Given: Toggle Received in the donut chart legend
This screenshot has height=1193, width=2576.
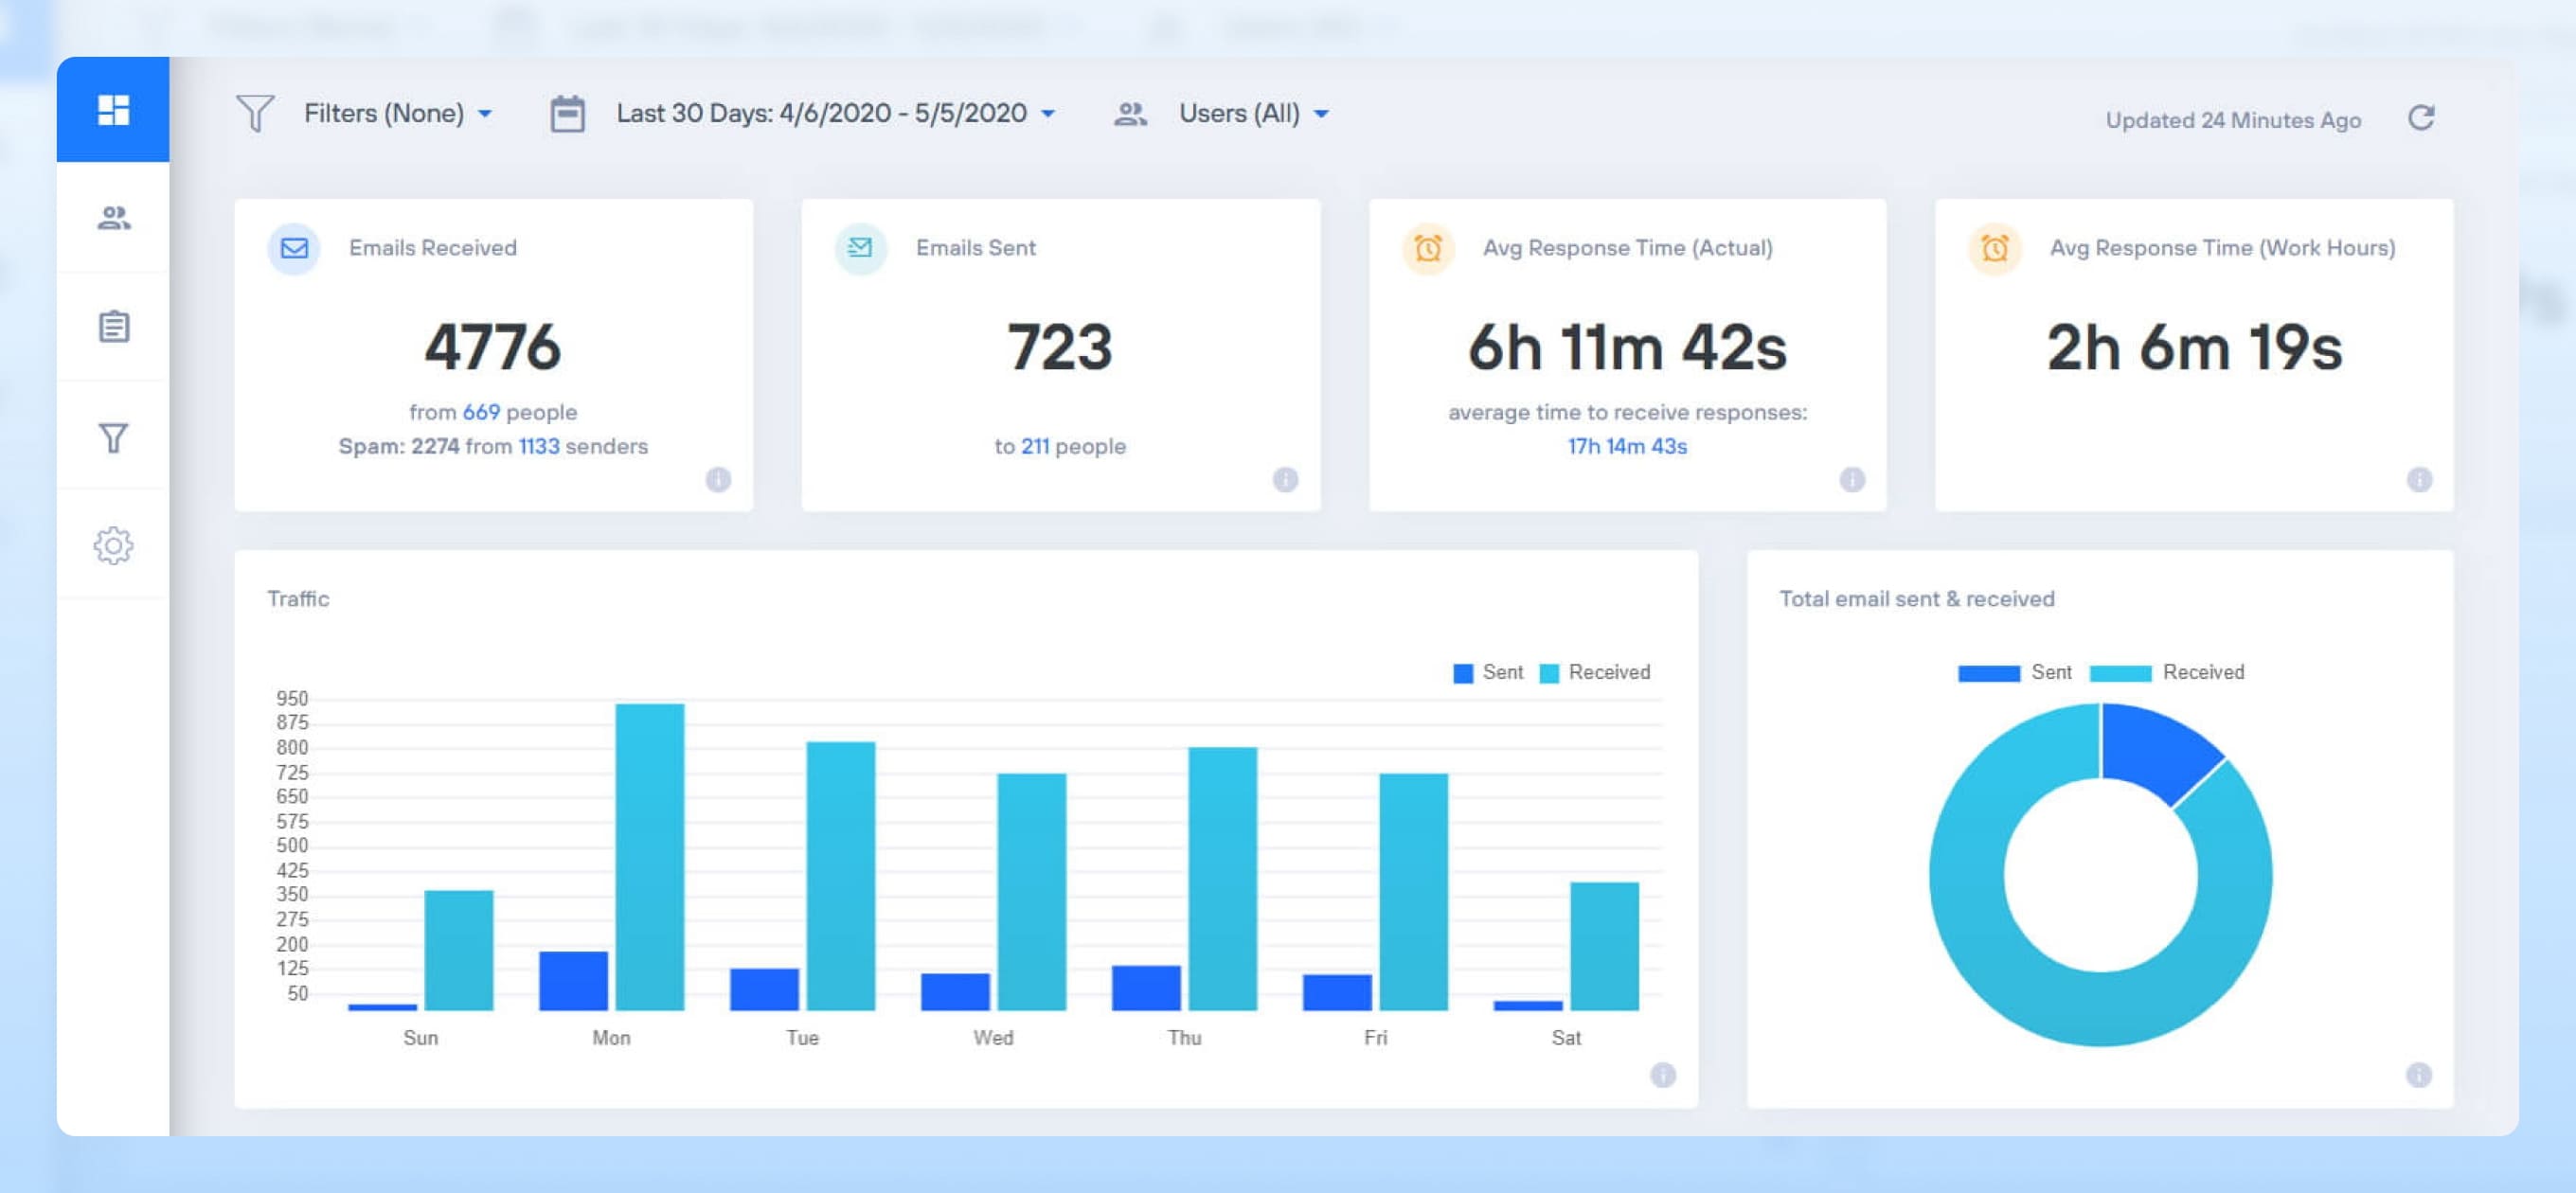Looking at the screenshot, I should click(x=2167, y=672).
